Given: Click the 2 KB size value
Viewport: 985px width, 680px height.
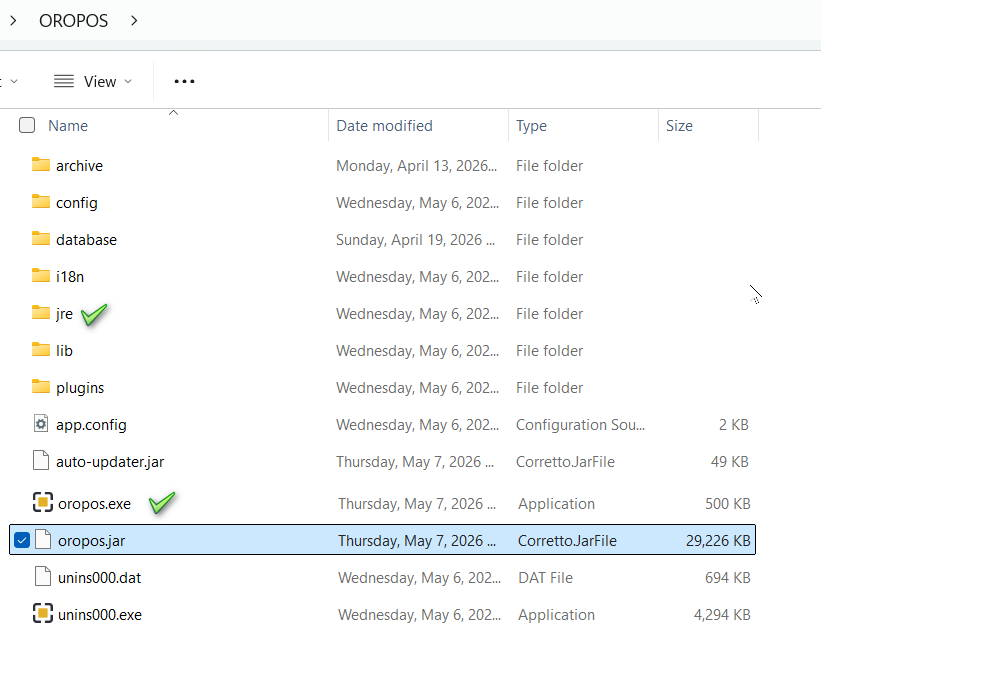Looking at the screenshot, I should pyautogui.click(x=734, y=425).
